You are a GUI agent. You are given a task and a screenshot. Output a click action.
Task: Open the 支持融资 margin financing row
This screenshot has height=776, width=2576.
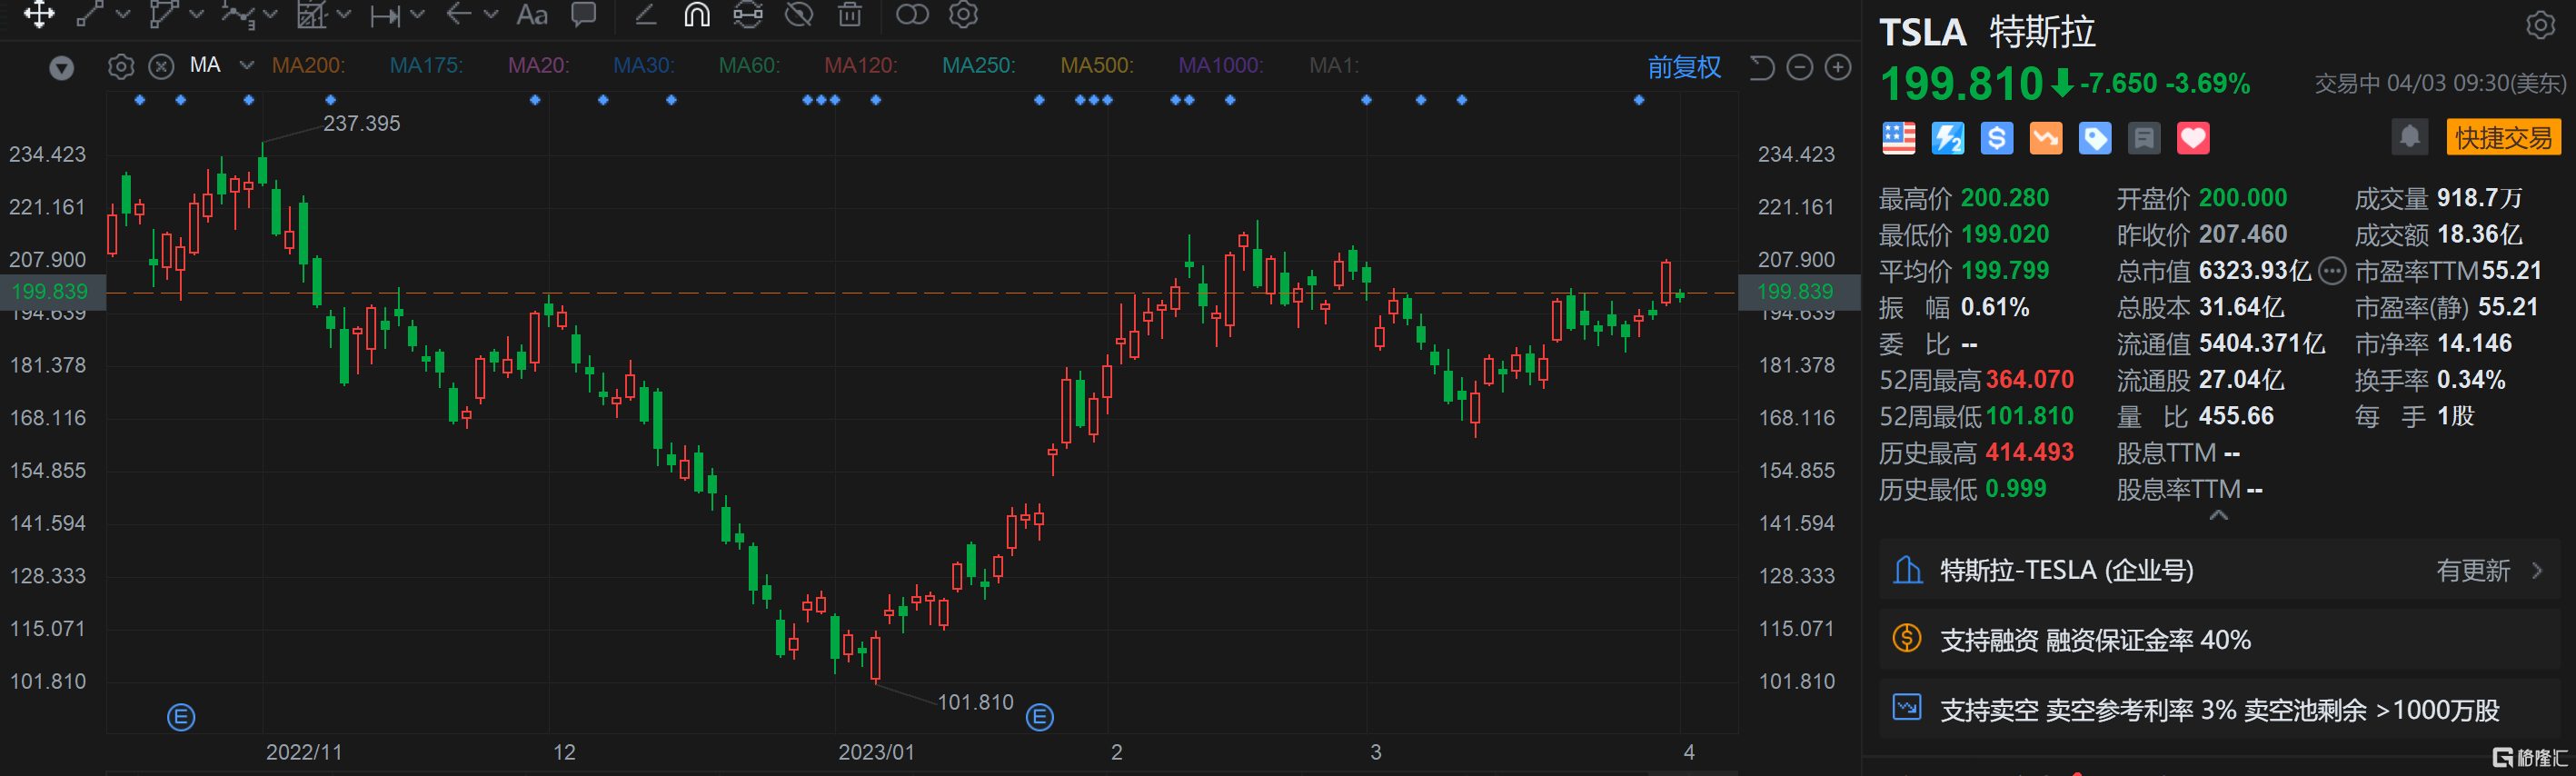[2220, 640]
